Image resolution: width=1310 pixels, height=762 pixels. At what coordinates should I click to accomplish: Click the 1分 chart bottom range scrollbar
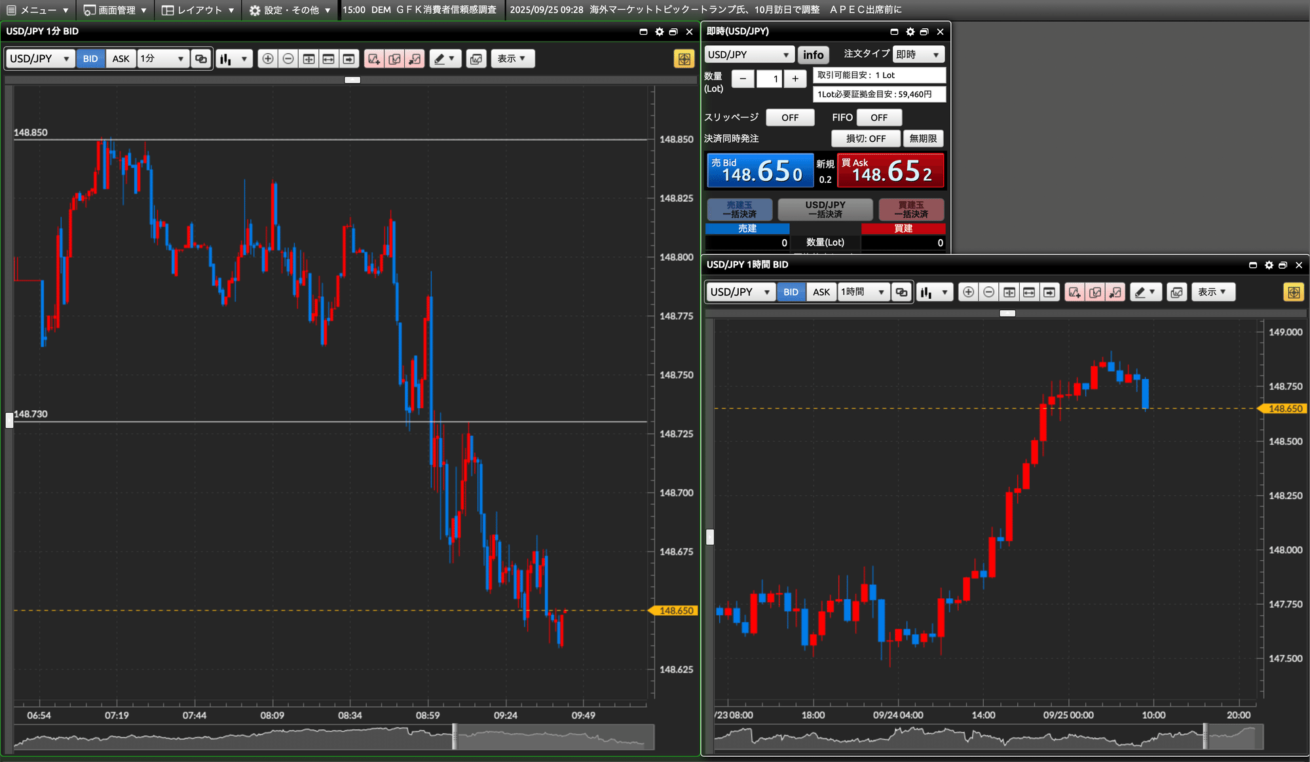(x=334, y=738)
